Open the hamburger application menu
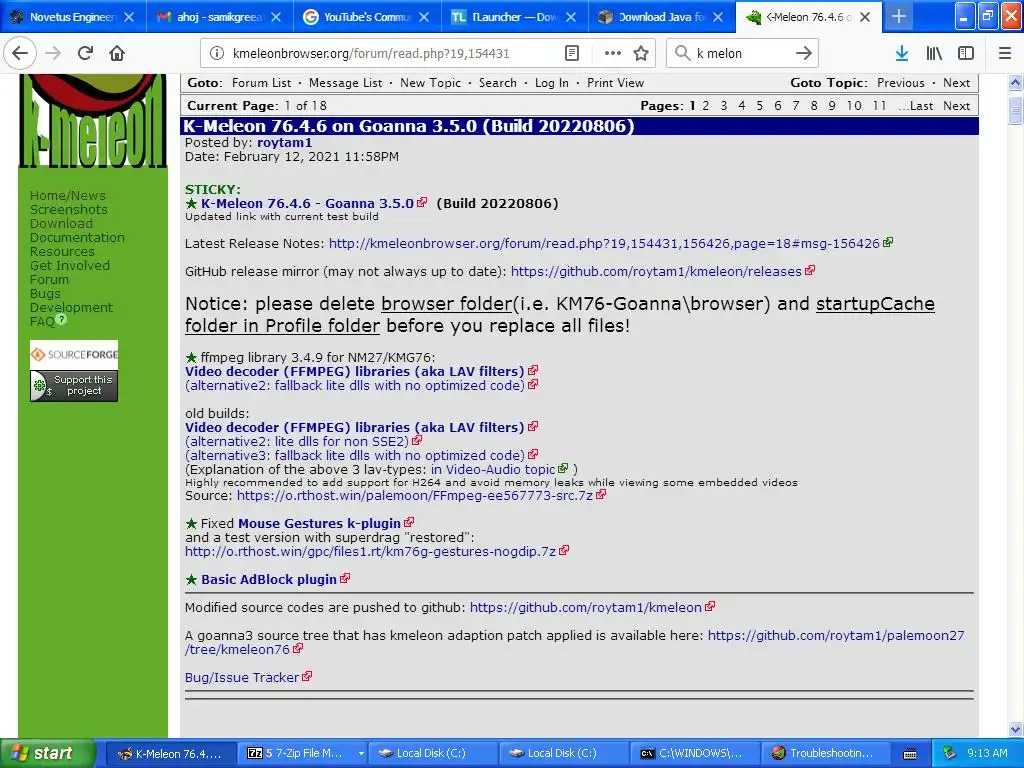 (1004, 53)
